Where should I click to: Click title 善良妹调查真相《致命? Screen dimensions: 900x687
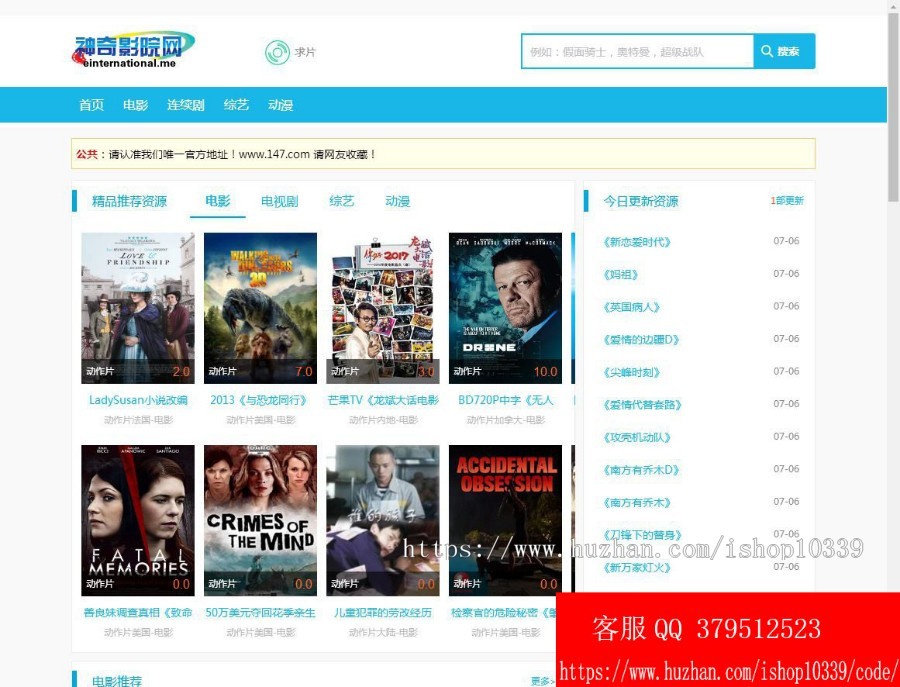tap(138, 612)
